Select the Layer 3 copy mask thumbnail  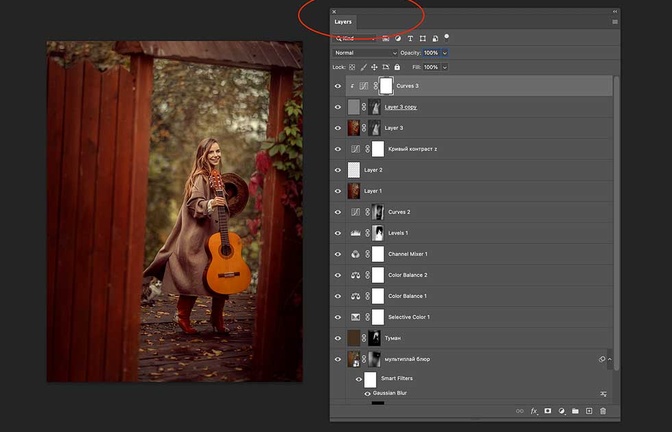tap(375, 107)
